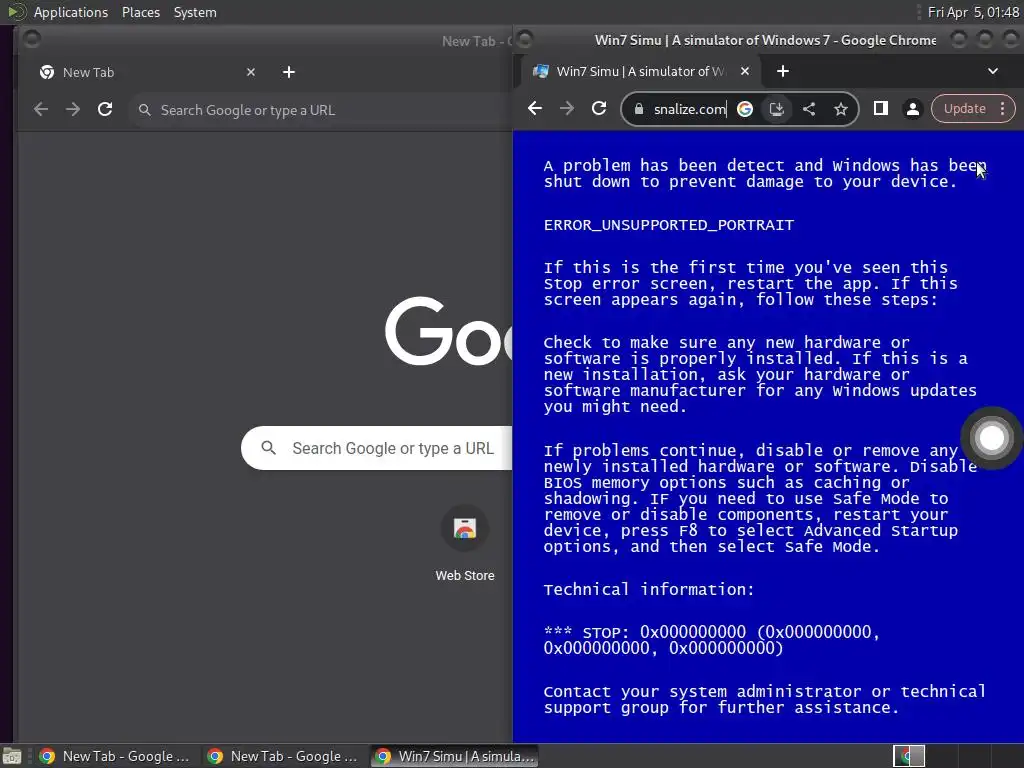This screenshot has width=1024, height=768.
Task: Click the floating circular button on the blue screen
Action: (991, 438)
